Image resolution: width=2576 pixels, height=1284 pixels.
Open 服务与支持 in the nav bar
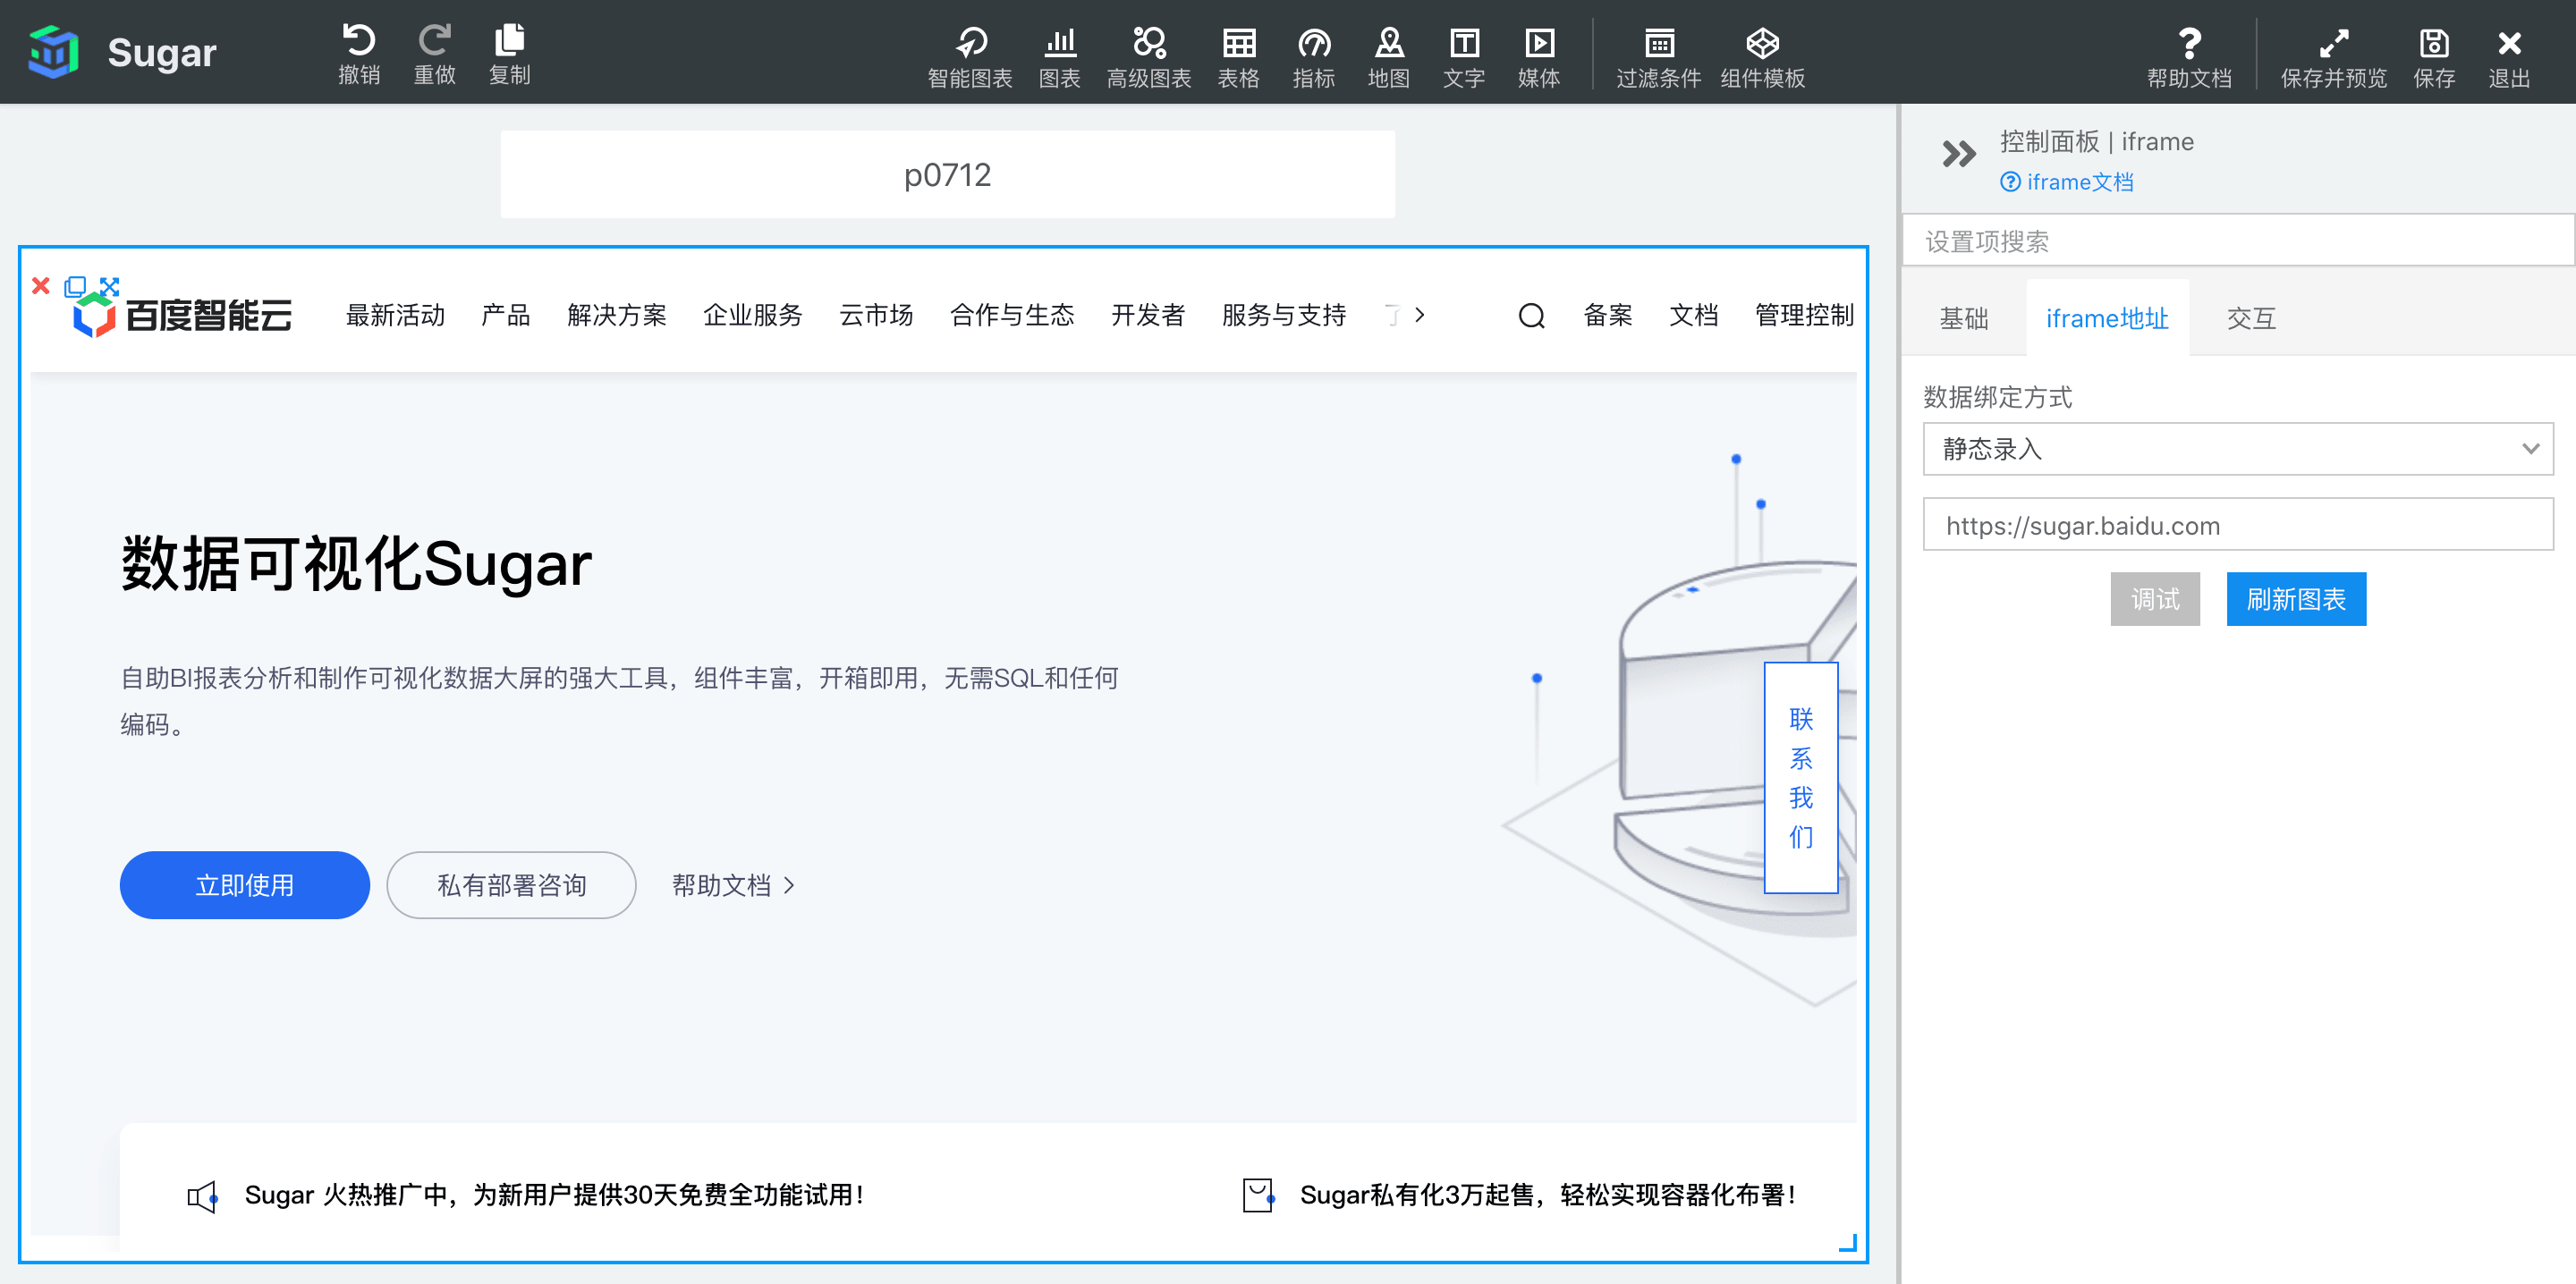[x=1283, y=315]
